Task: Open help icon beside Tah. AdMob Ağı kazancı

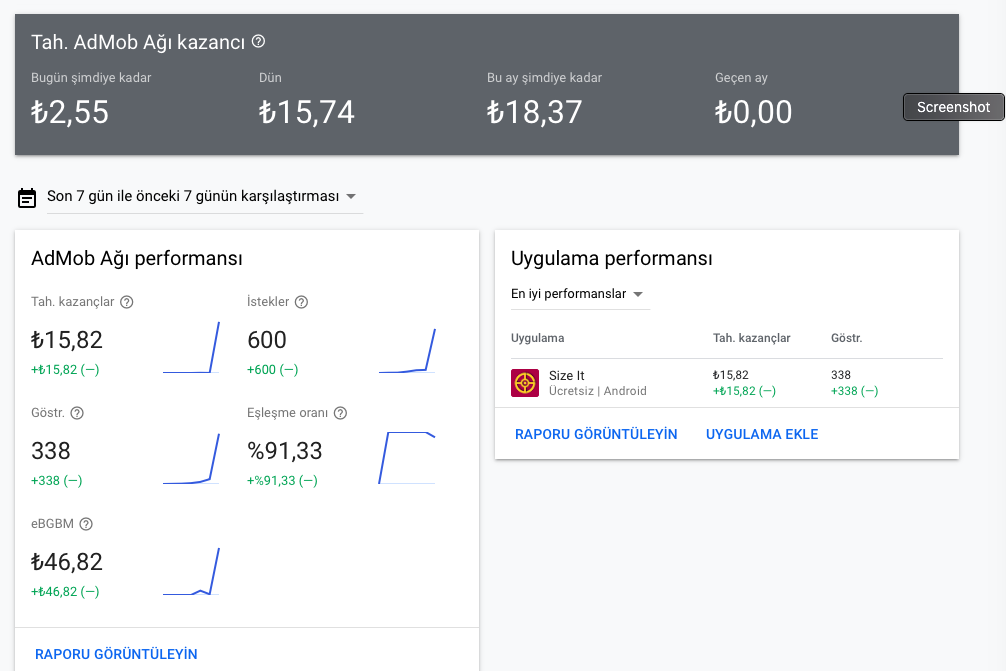Action: coord(258,42)
